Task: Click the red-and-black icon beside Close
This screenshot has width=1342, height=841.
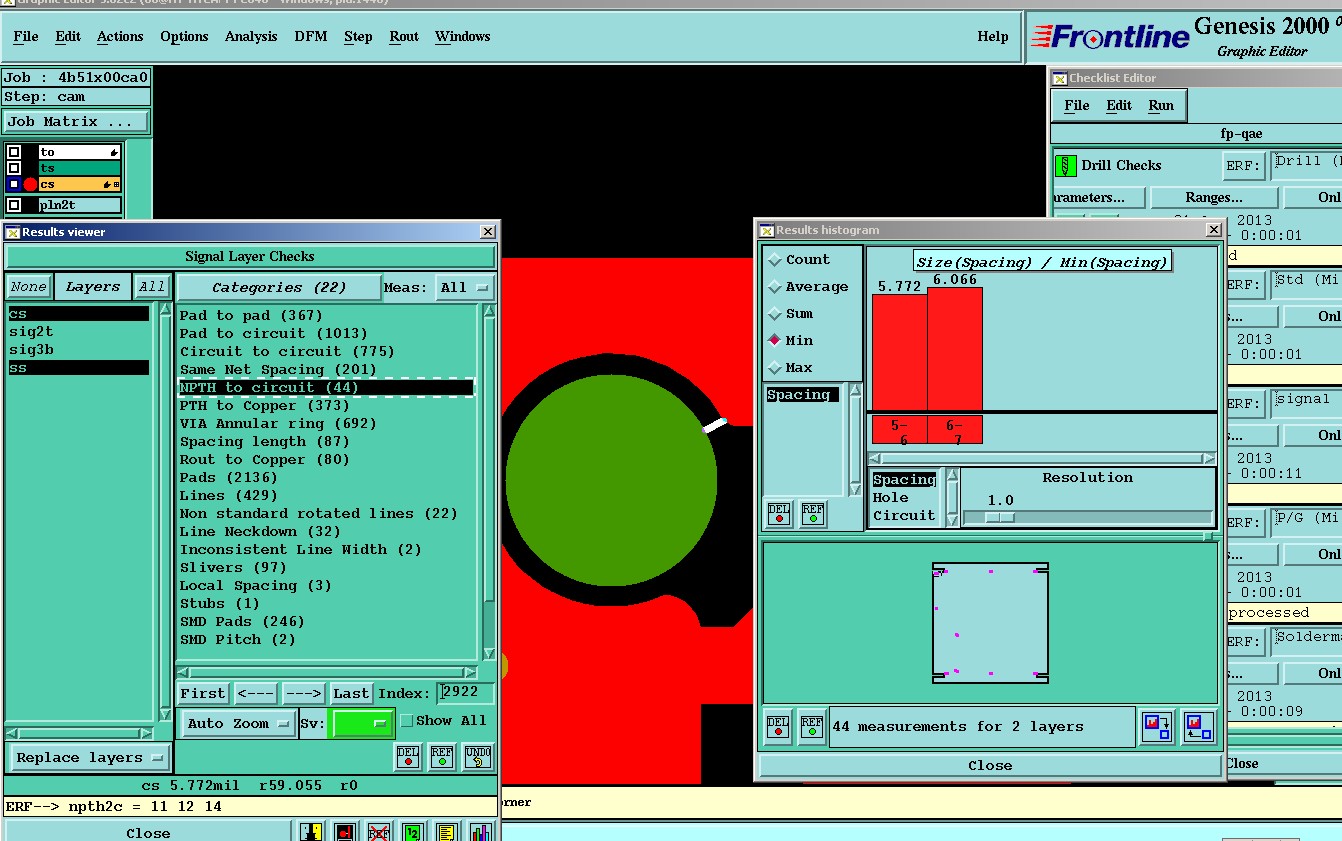Action: click(345, 832)
